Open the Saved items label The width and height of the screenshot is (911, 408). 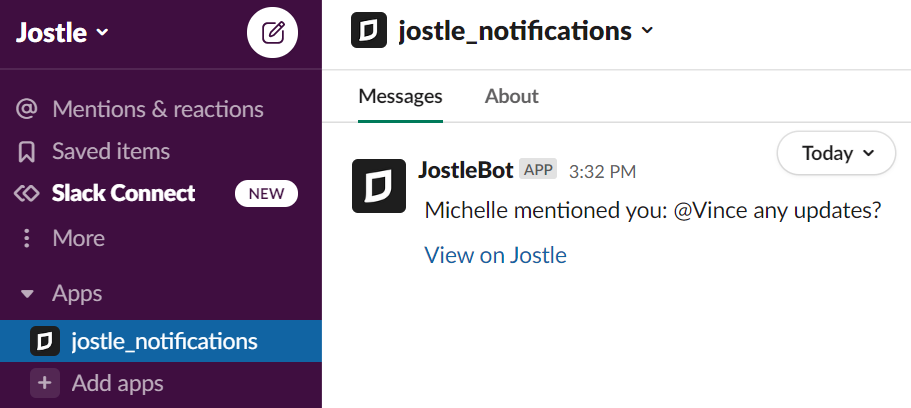point(111,151)
